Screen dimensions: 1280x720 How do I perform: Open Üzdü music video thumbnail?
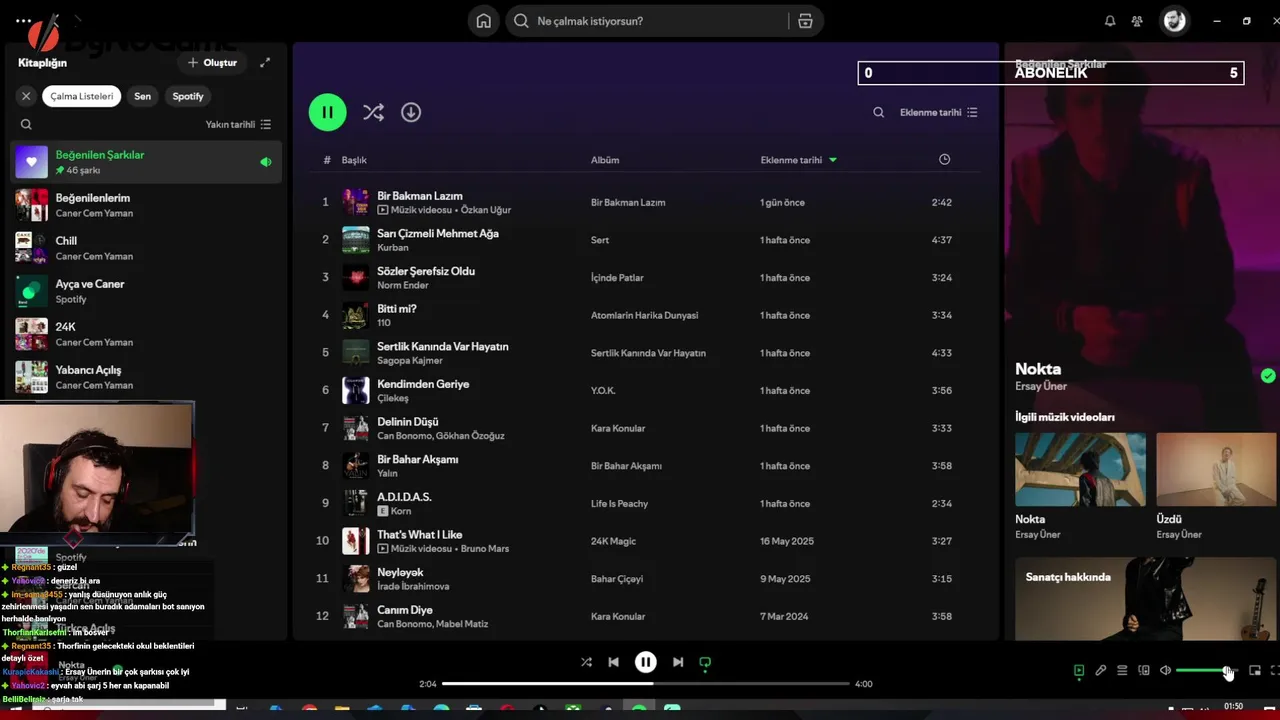1218,469
